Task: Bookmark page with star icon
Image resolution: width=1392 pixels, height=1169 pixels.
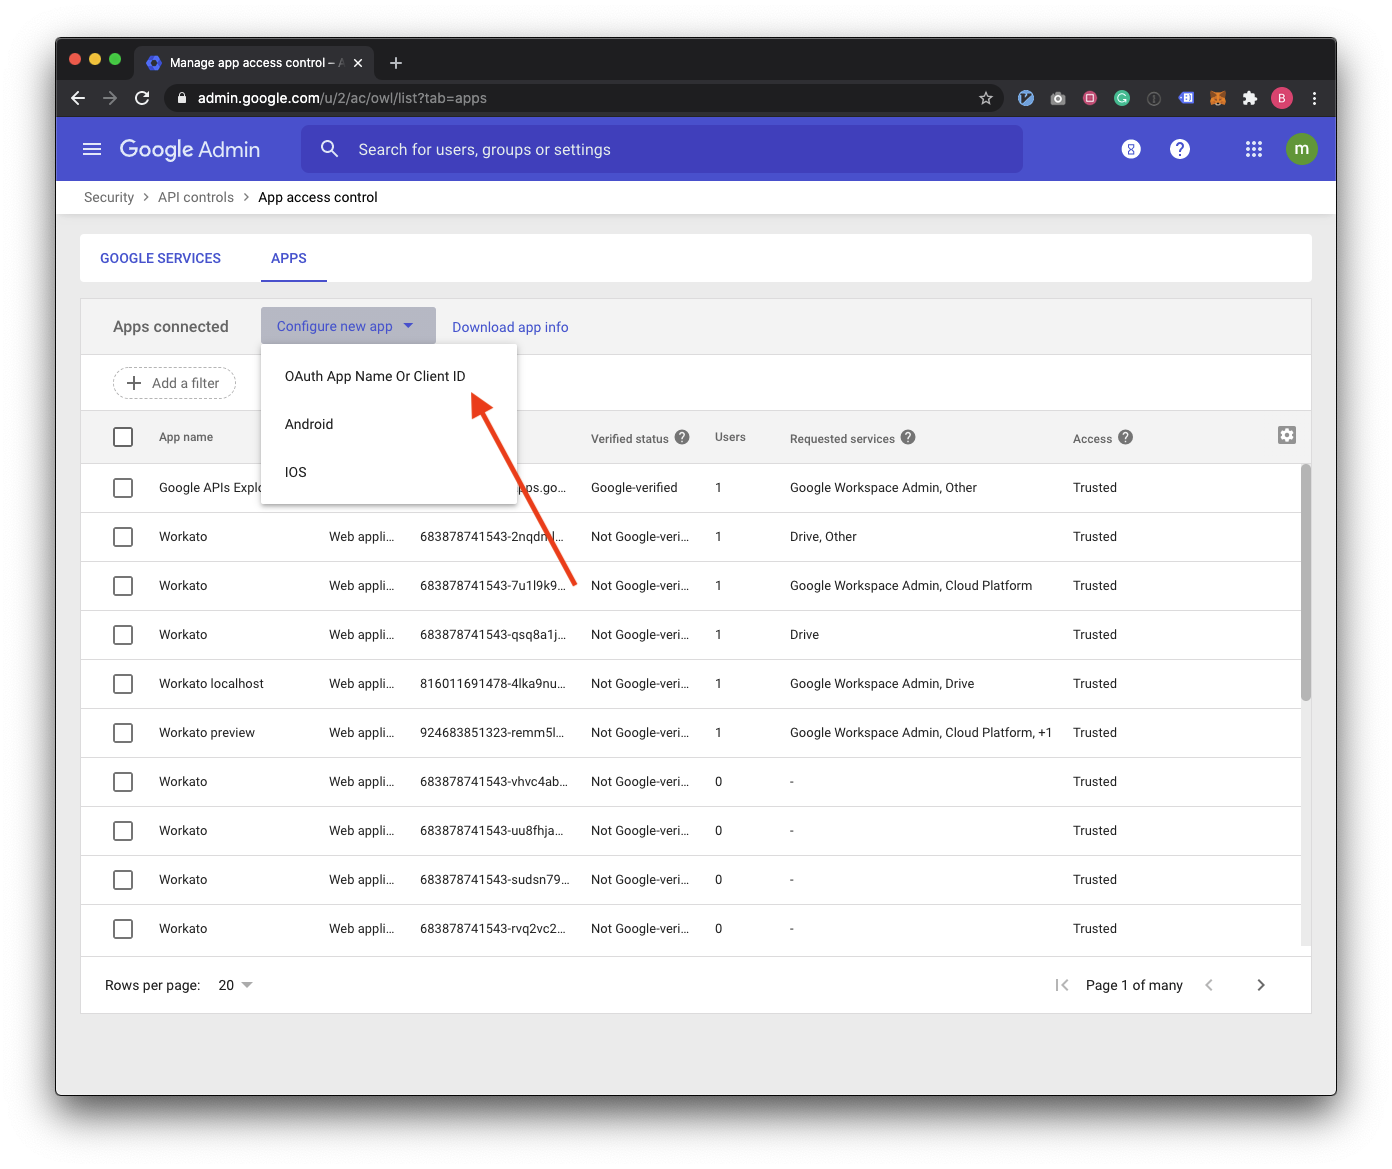Action: [x=986, y=98]
